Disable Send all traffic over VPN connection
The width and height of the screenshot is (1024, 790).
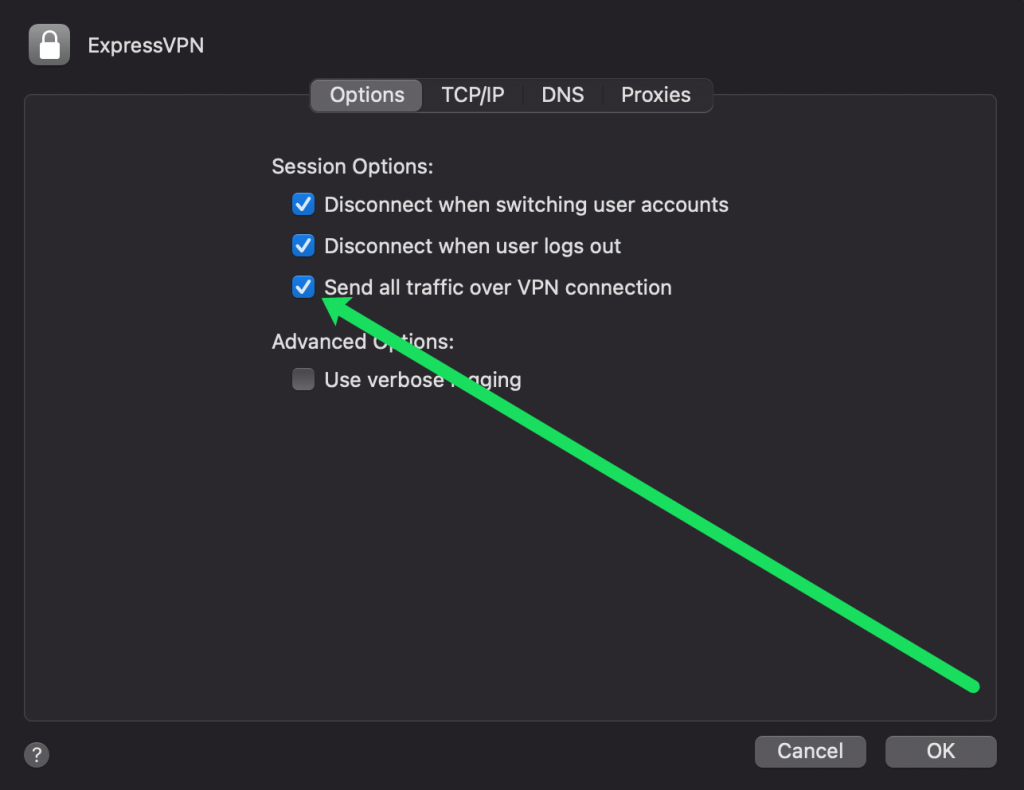click(303, 287)
